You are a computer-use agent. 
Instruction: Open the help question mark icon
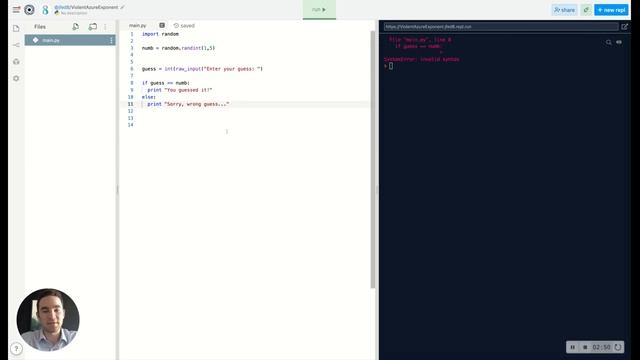click(16, 349)
